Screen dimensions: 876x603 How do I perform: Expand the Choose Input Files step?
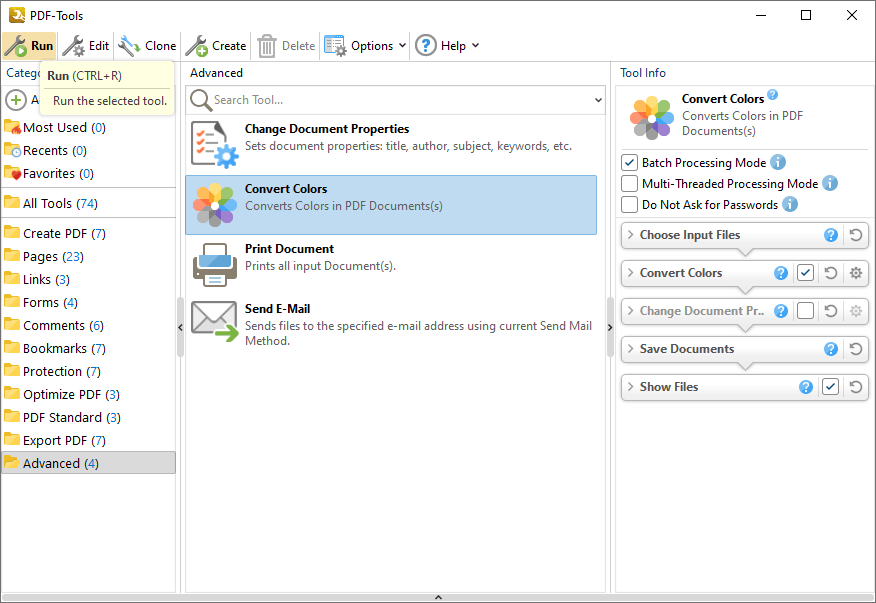point(631,235)
